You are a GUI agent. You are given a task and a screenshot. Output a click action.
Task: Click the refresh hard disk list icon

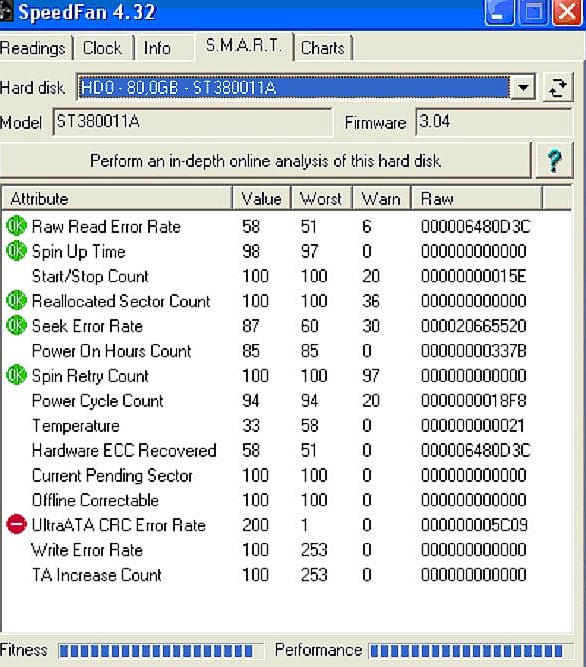(558, 88)
